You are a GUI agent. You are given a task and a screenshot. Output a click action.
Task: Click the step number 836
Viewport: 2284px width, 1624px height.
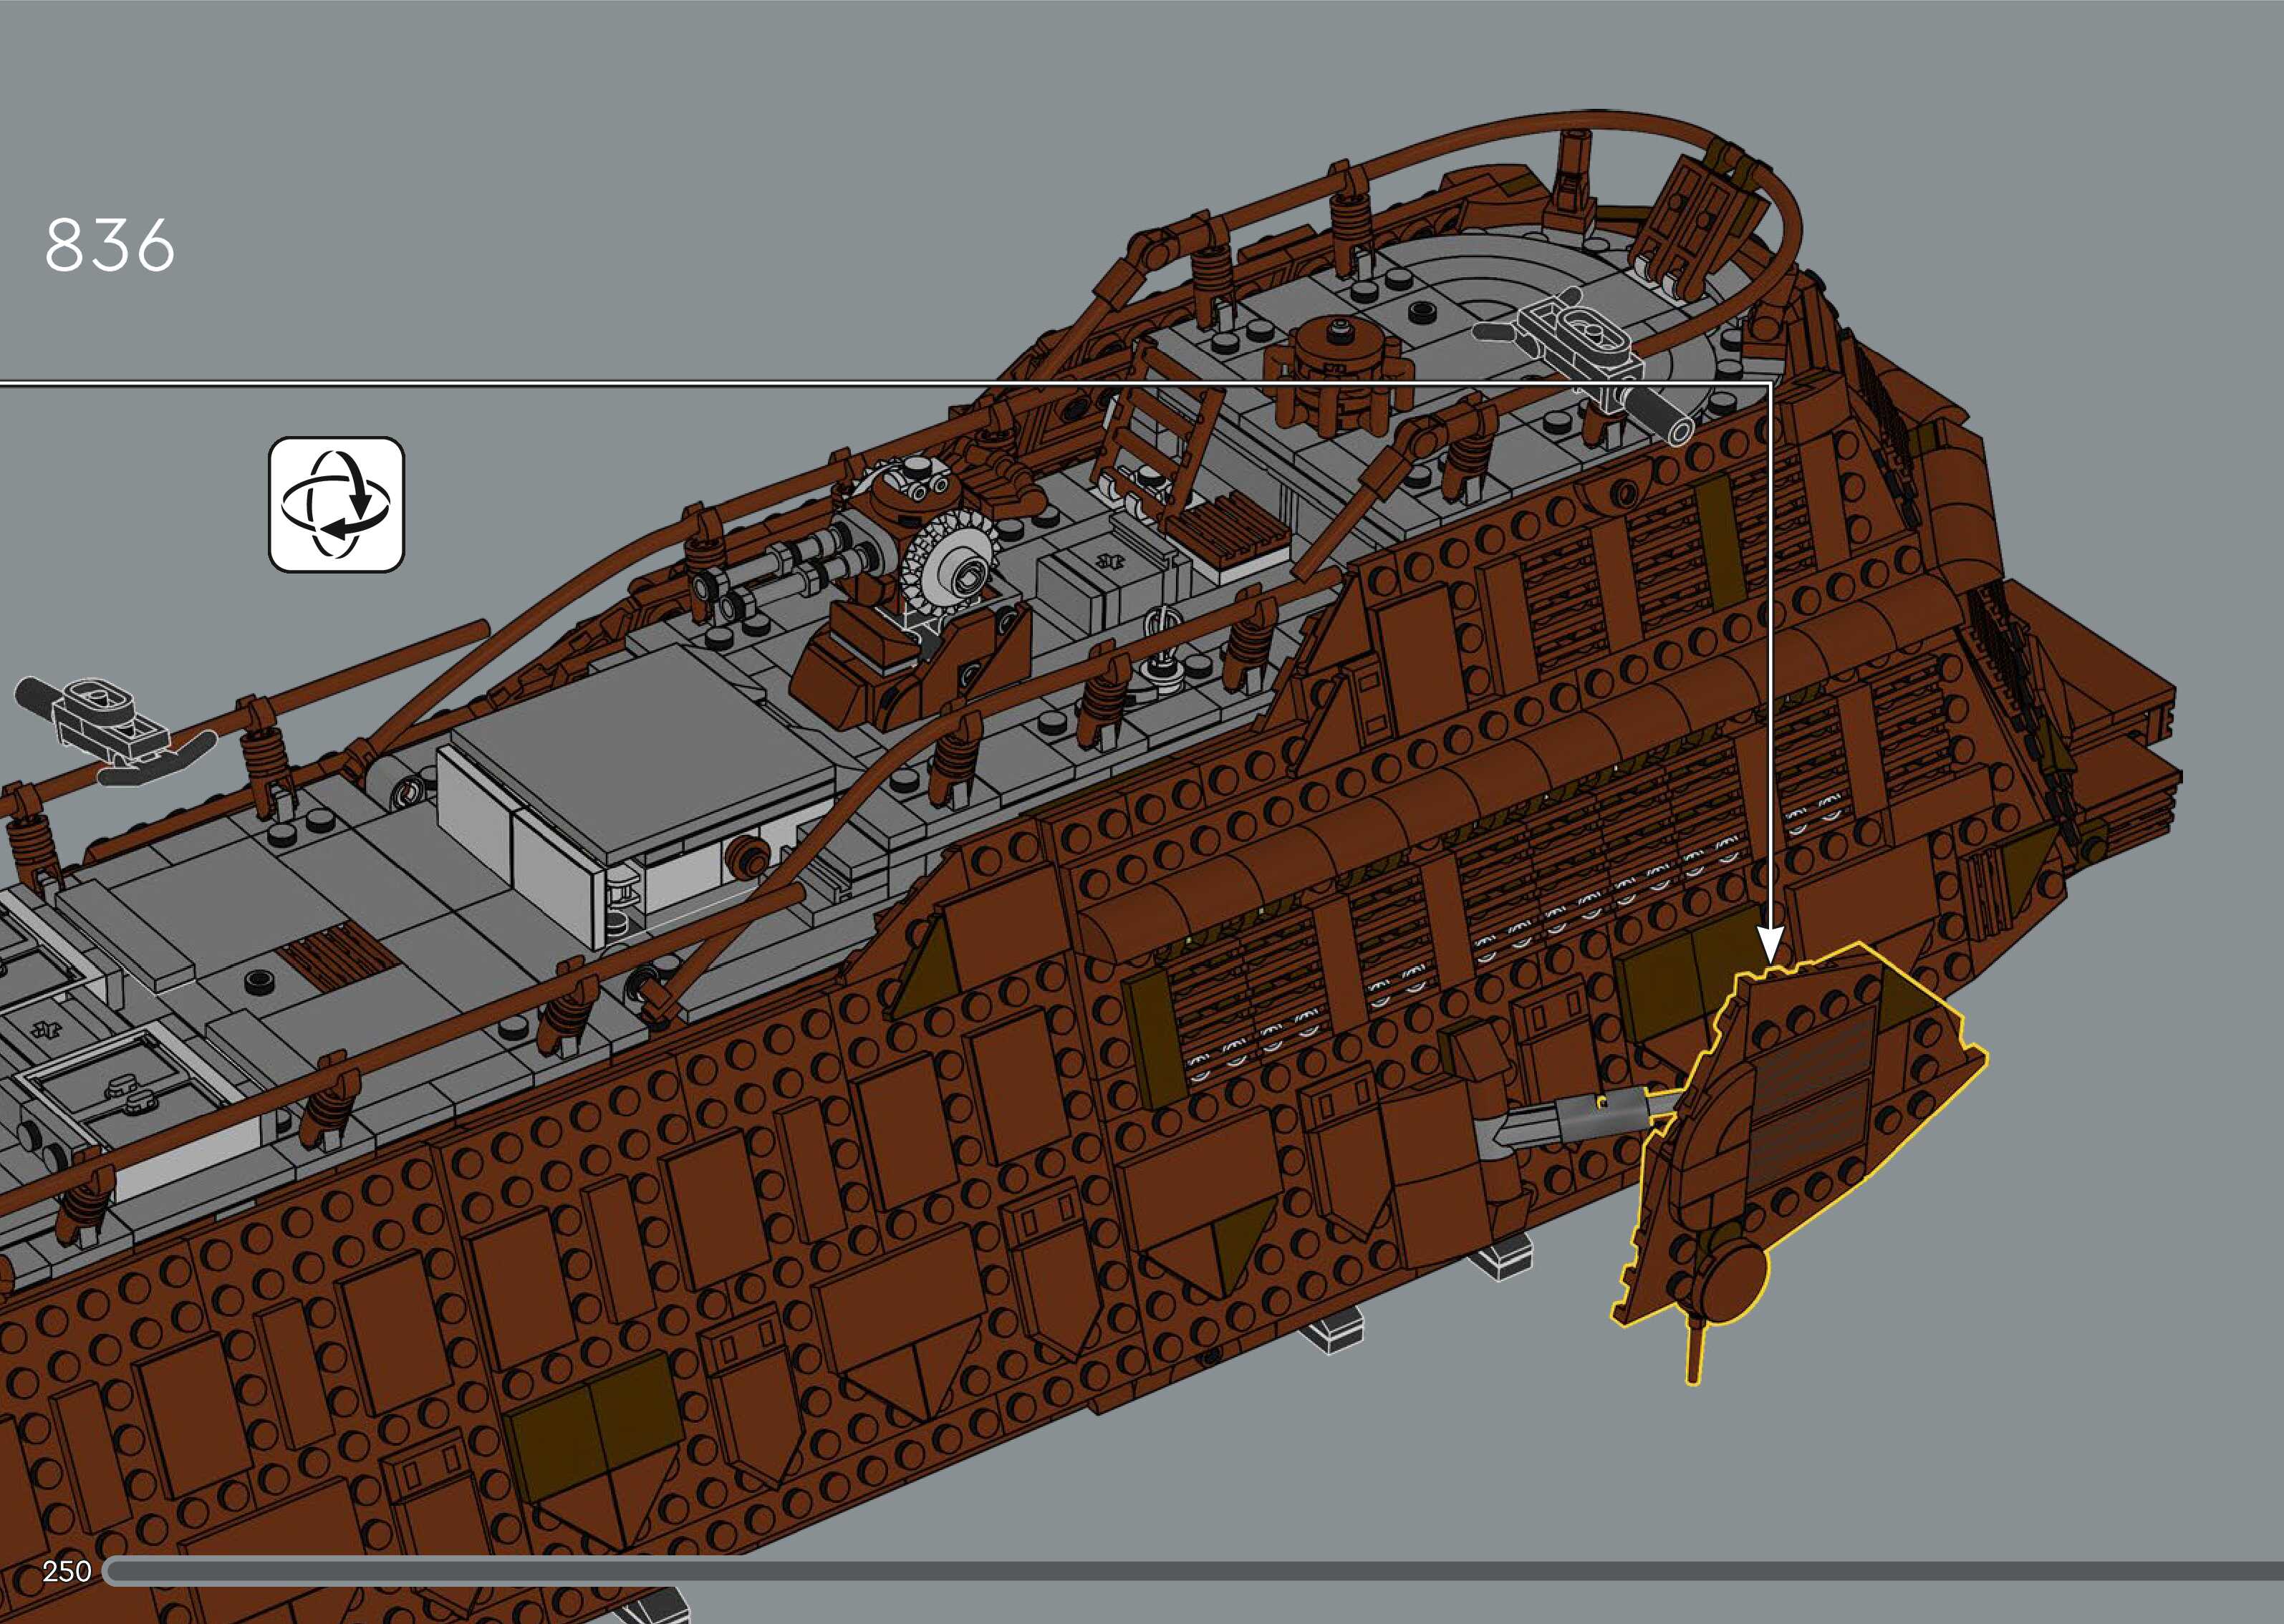click(110, 246)
